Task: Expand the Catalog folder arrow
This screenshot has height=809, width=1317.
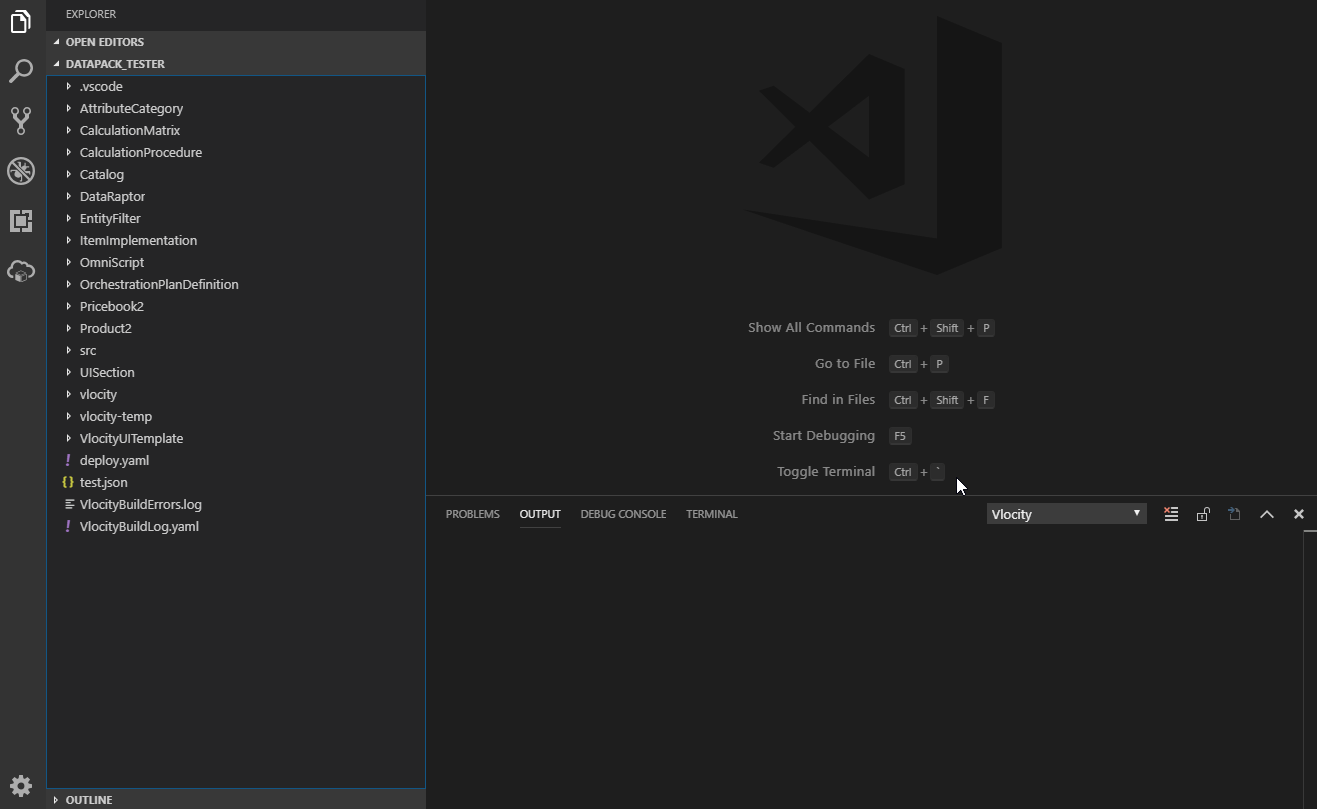Action: [x=69, y=174]
